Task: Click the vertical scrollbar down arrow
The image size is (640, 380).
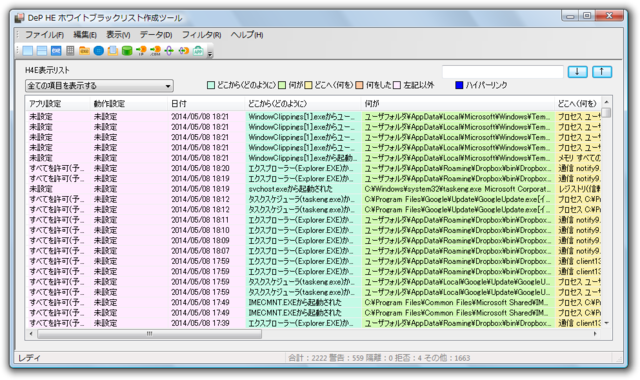Action: point(607,323)
